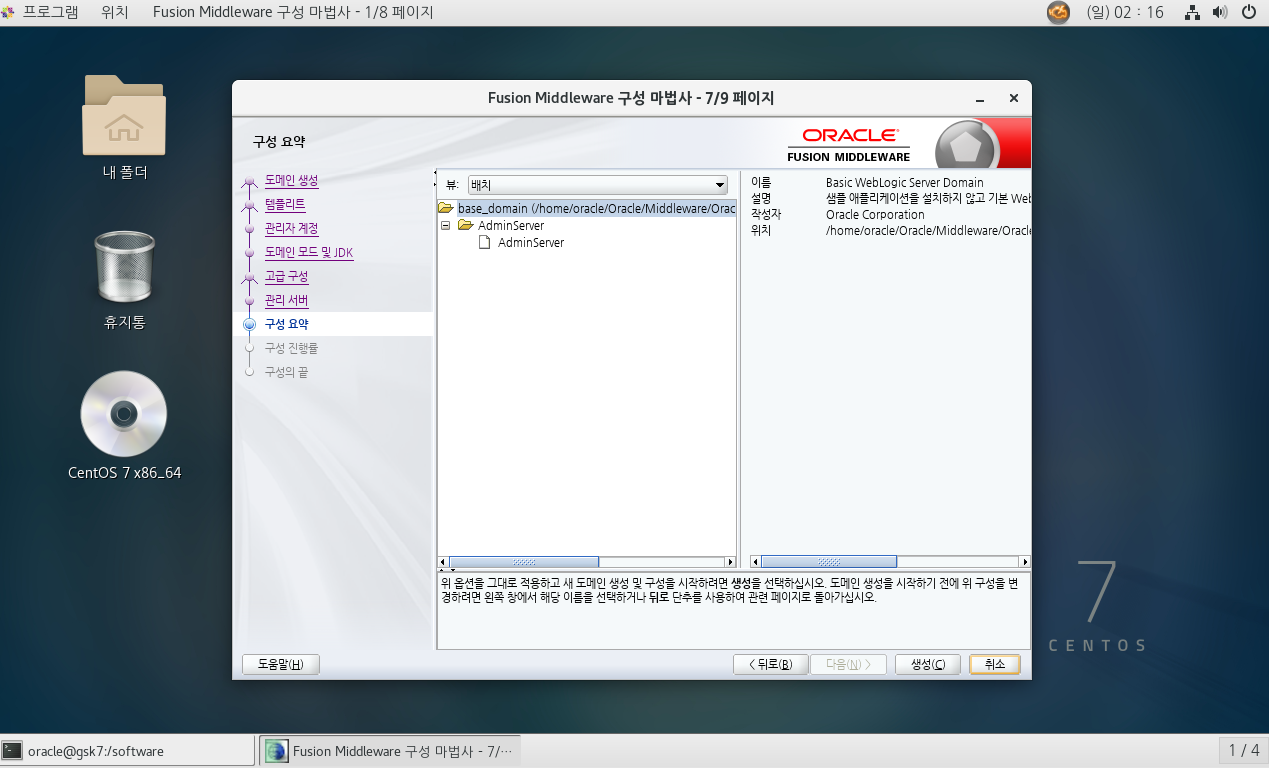Click the base_domain folder icon in tree
1269x768 pixels.
coord(446,208)
